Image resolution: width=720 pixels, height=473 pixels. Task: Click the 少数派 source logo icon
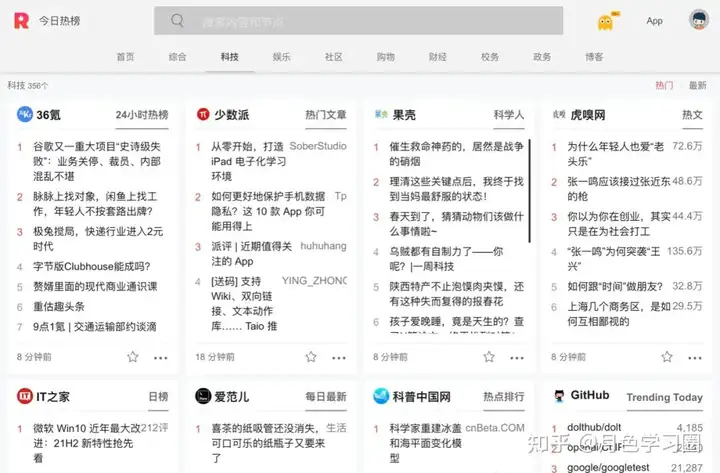(x=203, y=114)
